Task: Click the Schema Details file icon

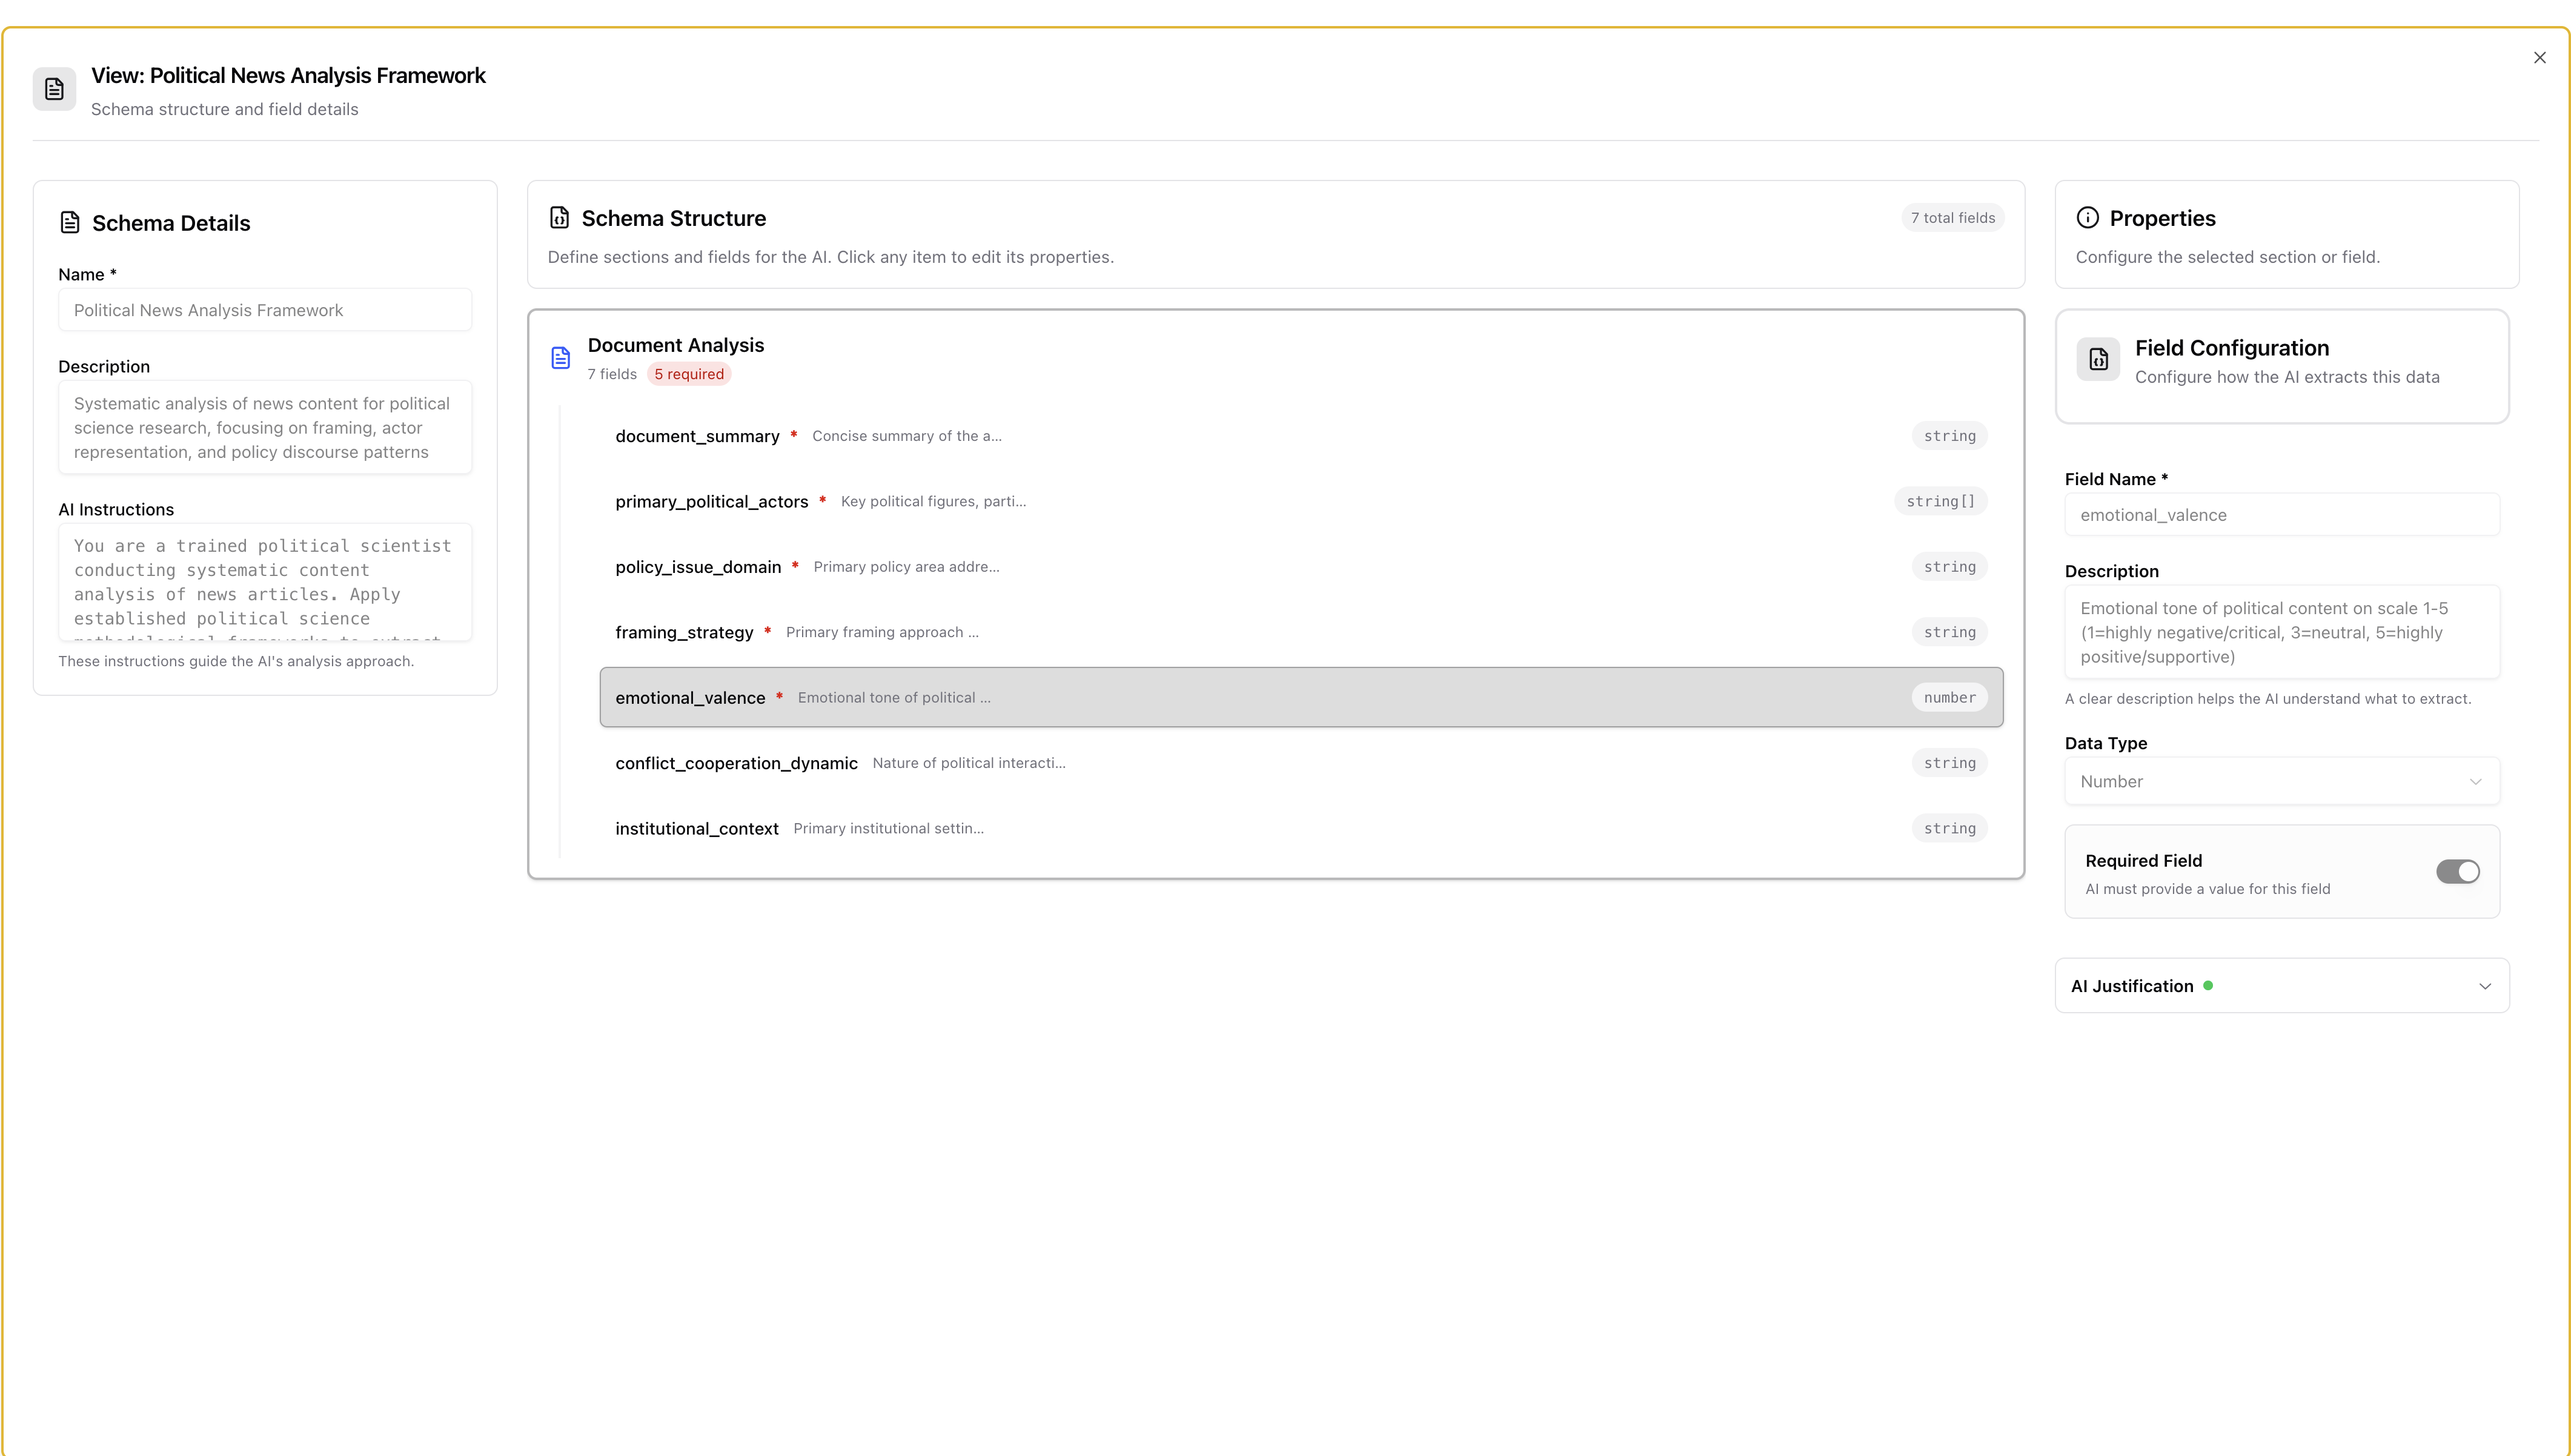Action: coord(70,222)
